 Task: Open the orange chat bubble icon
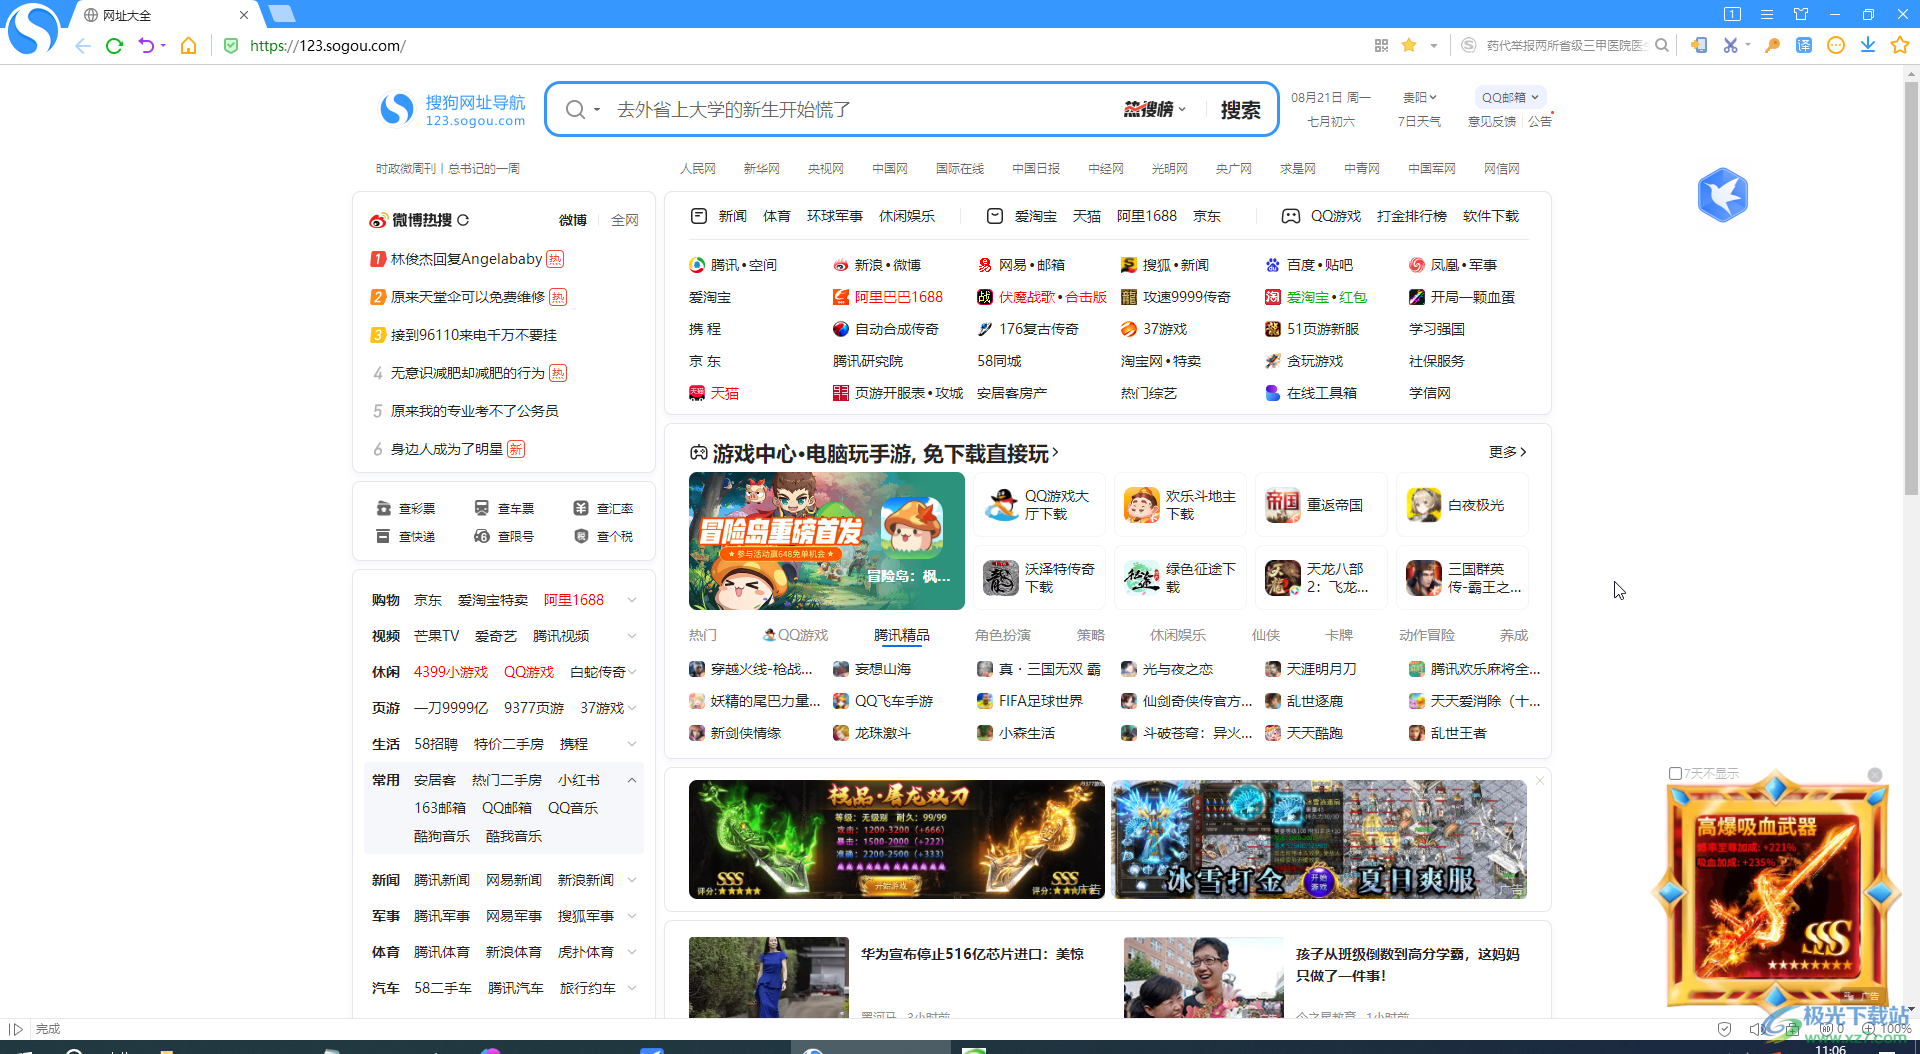1836,45
